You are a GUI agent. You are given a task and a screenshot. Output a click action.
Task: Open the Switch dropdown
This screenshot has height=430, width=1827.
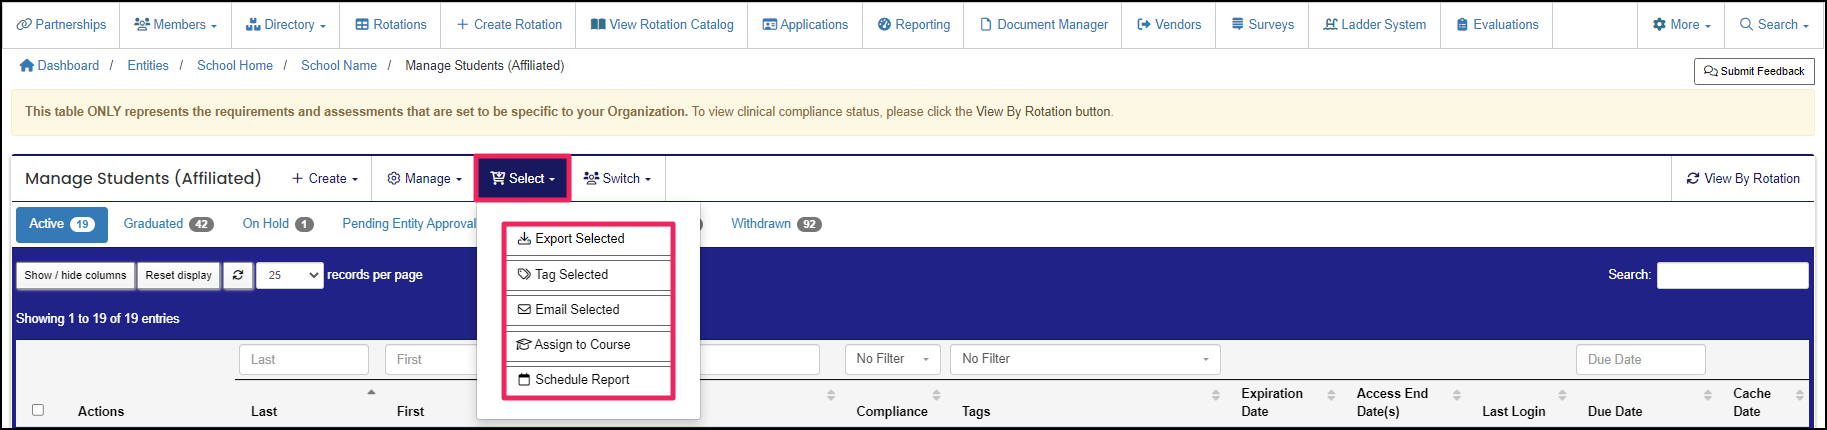tap(617, 178)
